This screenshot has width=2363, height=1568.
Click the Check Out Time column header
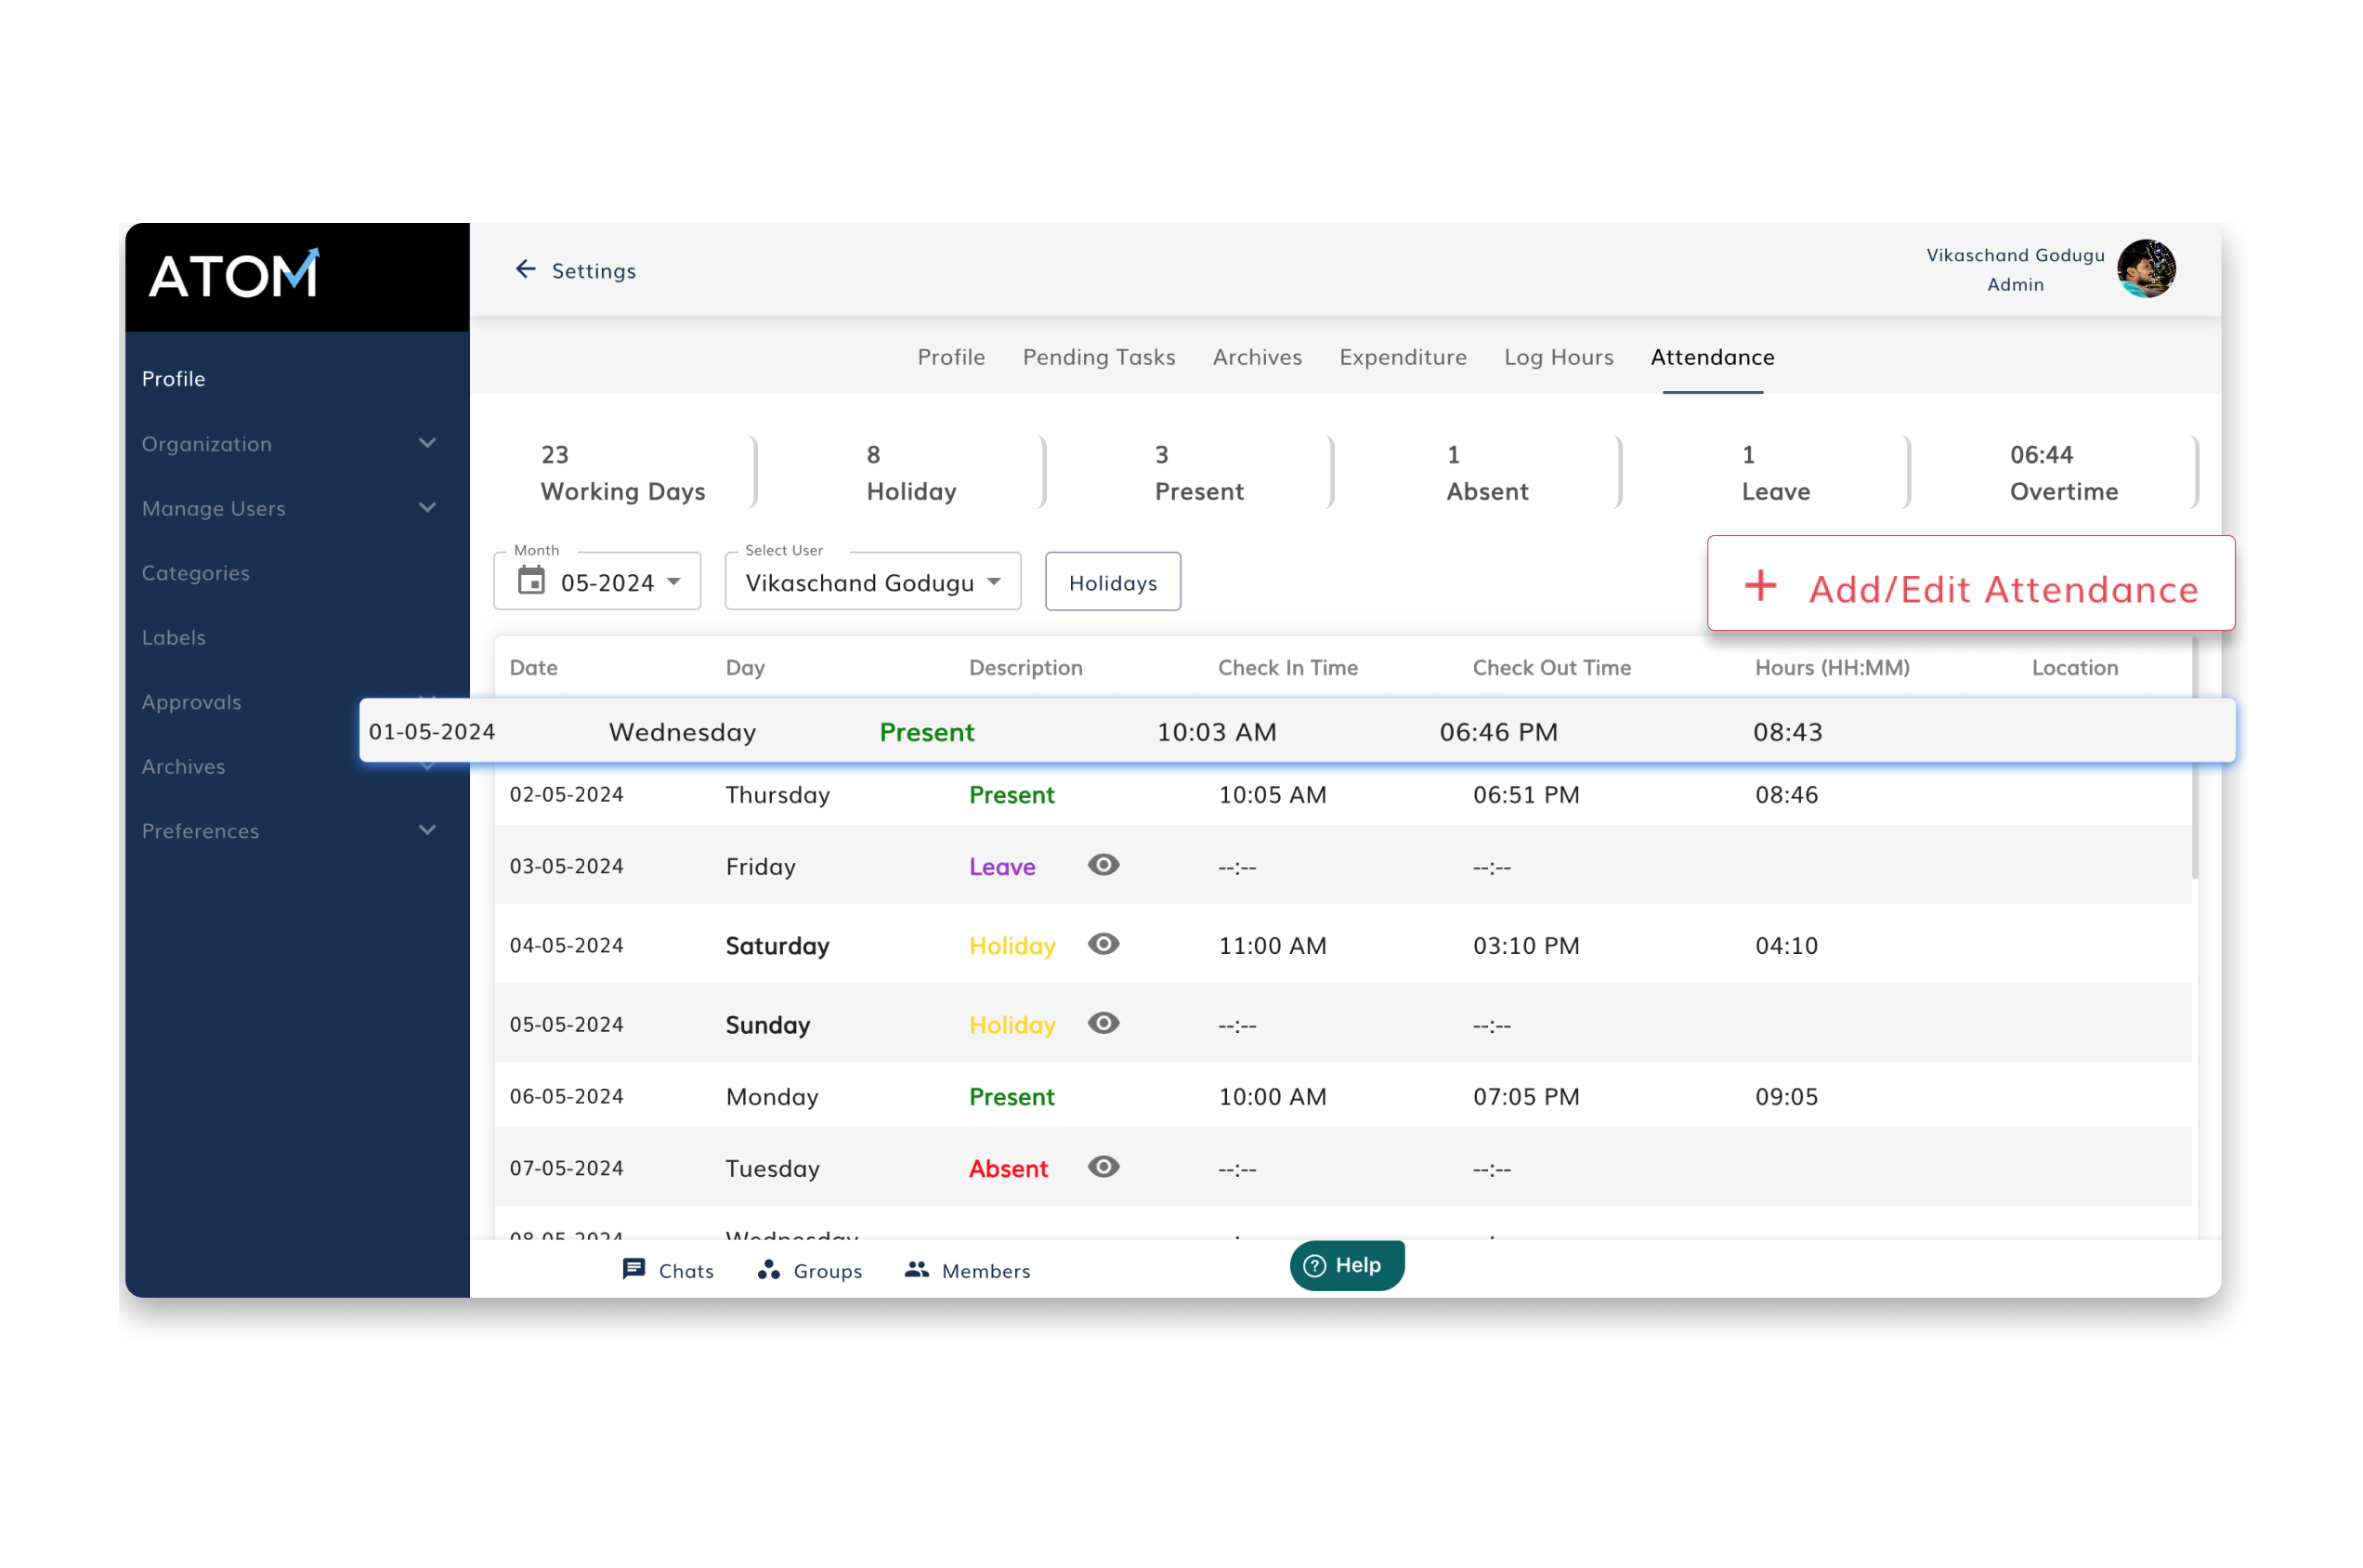point(1551,667)
